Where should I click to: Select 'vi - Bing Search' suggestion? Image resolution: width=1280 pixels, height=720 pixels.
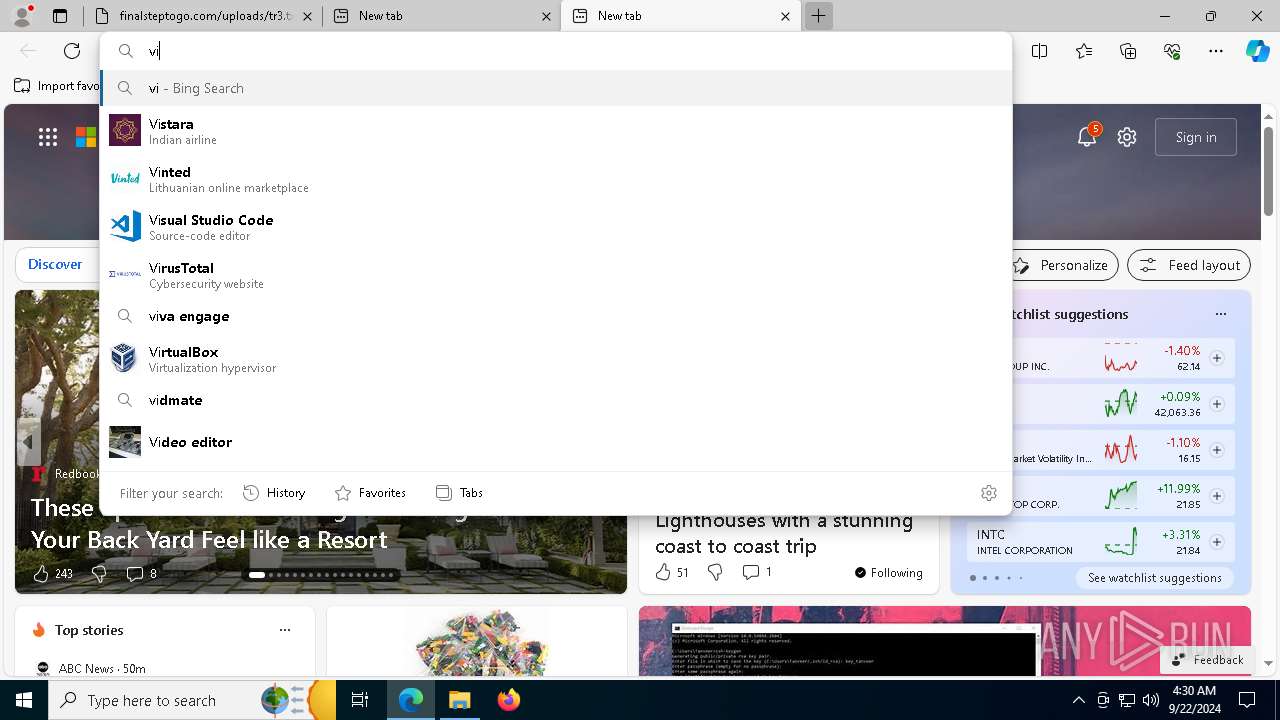click(x=556, y=88)
